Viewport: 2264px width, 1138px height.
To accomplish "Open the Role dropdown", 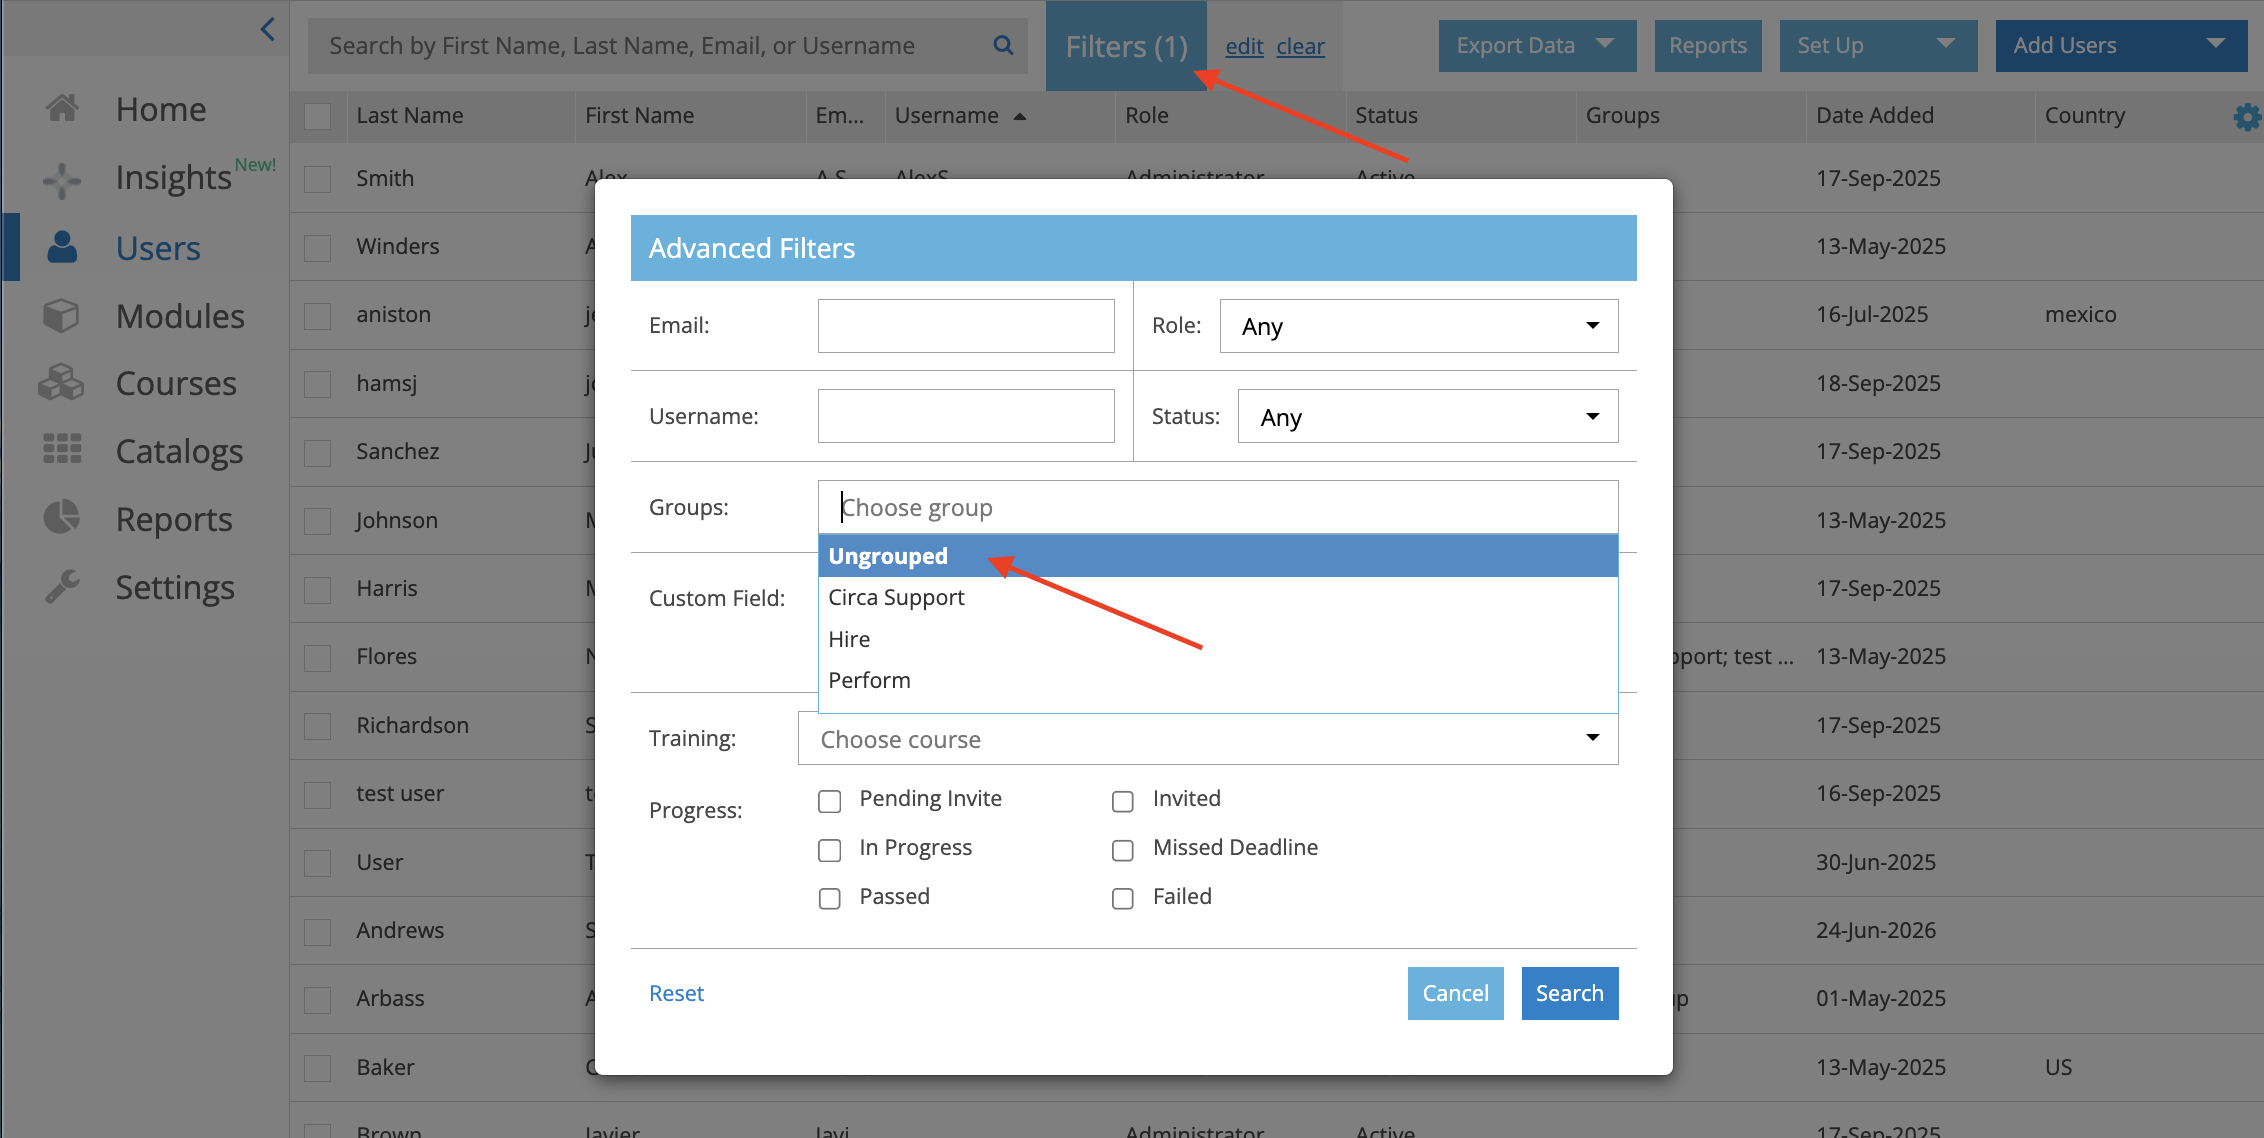I will pyautogui.click(x=1419, y=326).
